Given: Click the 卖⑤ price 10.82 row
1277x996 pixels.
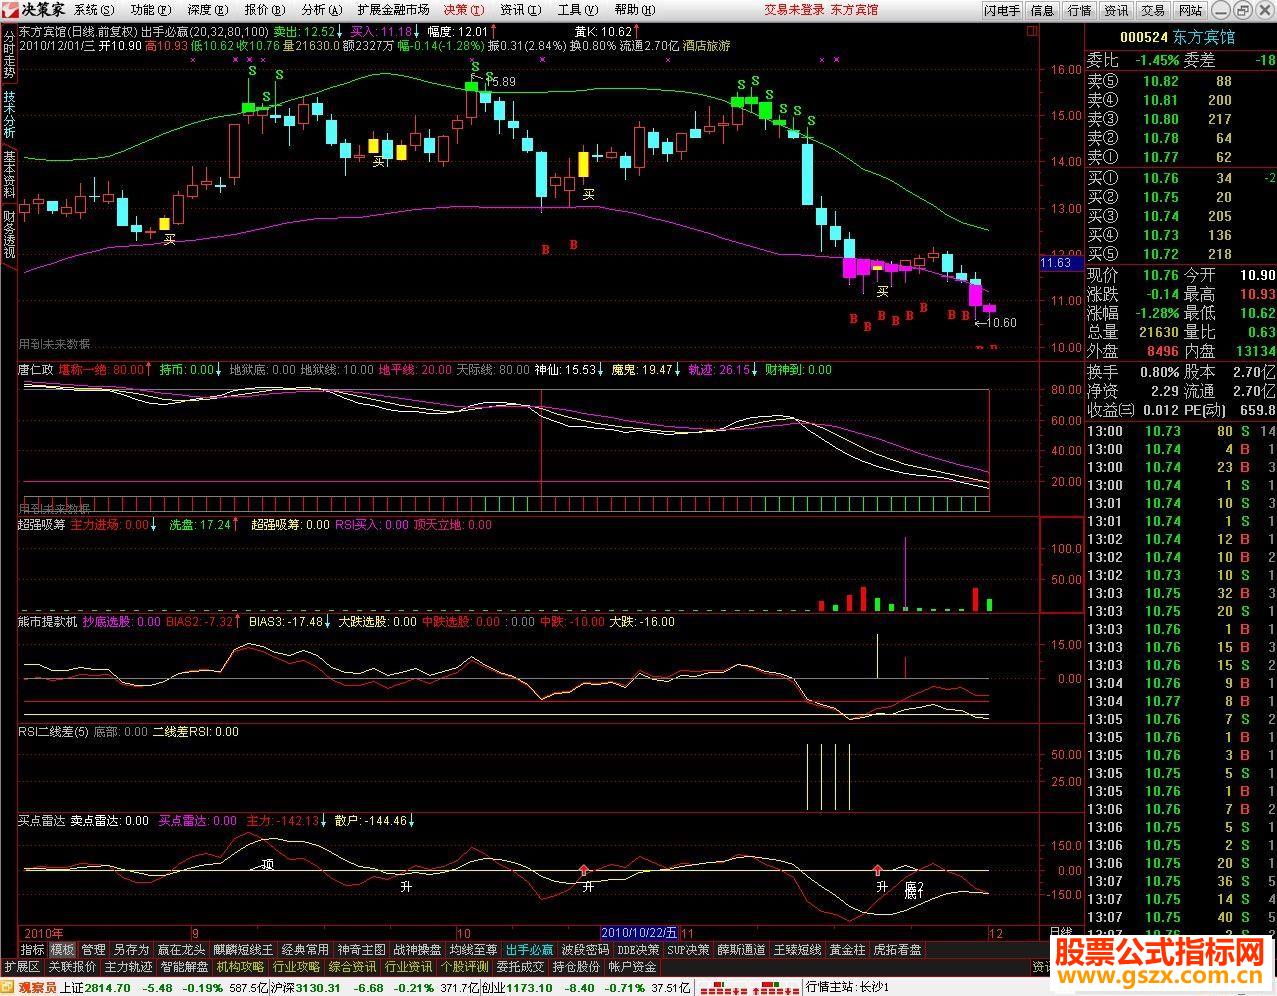Looking at the screenshot, I should 1181,81.
